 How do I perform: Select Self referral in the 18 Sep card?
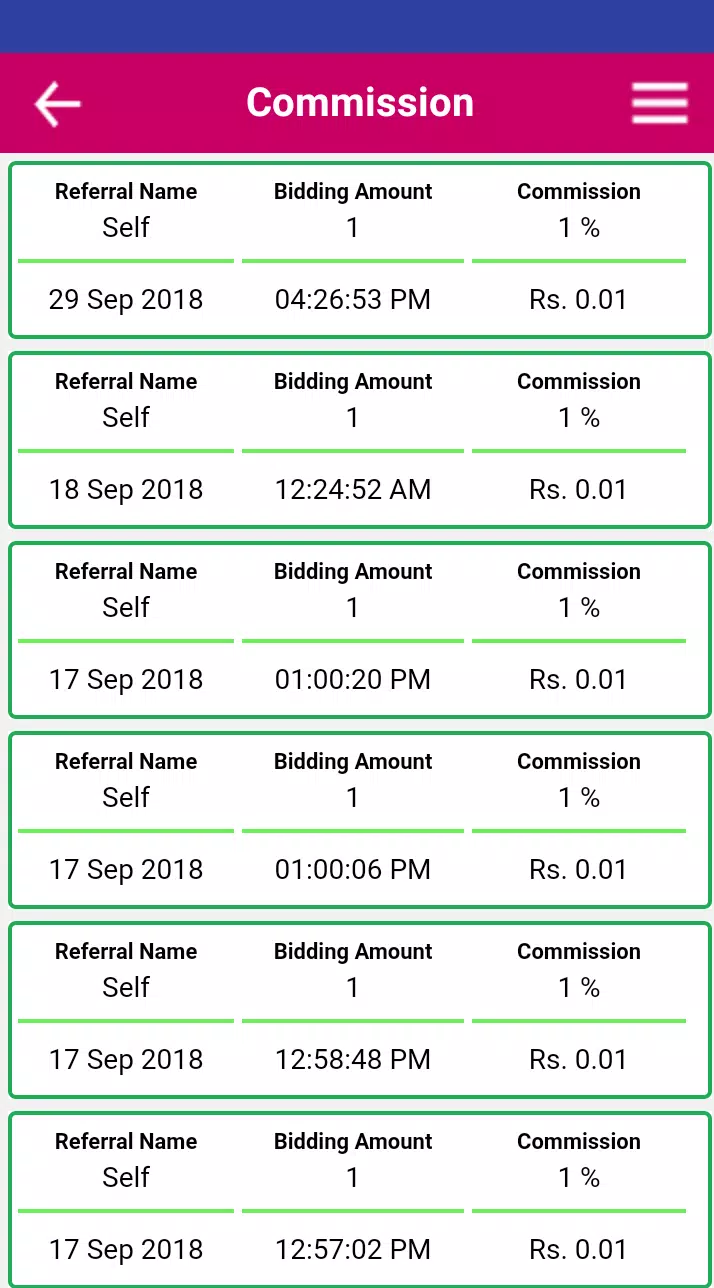point(126,417)
